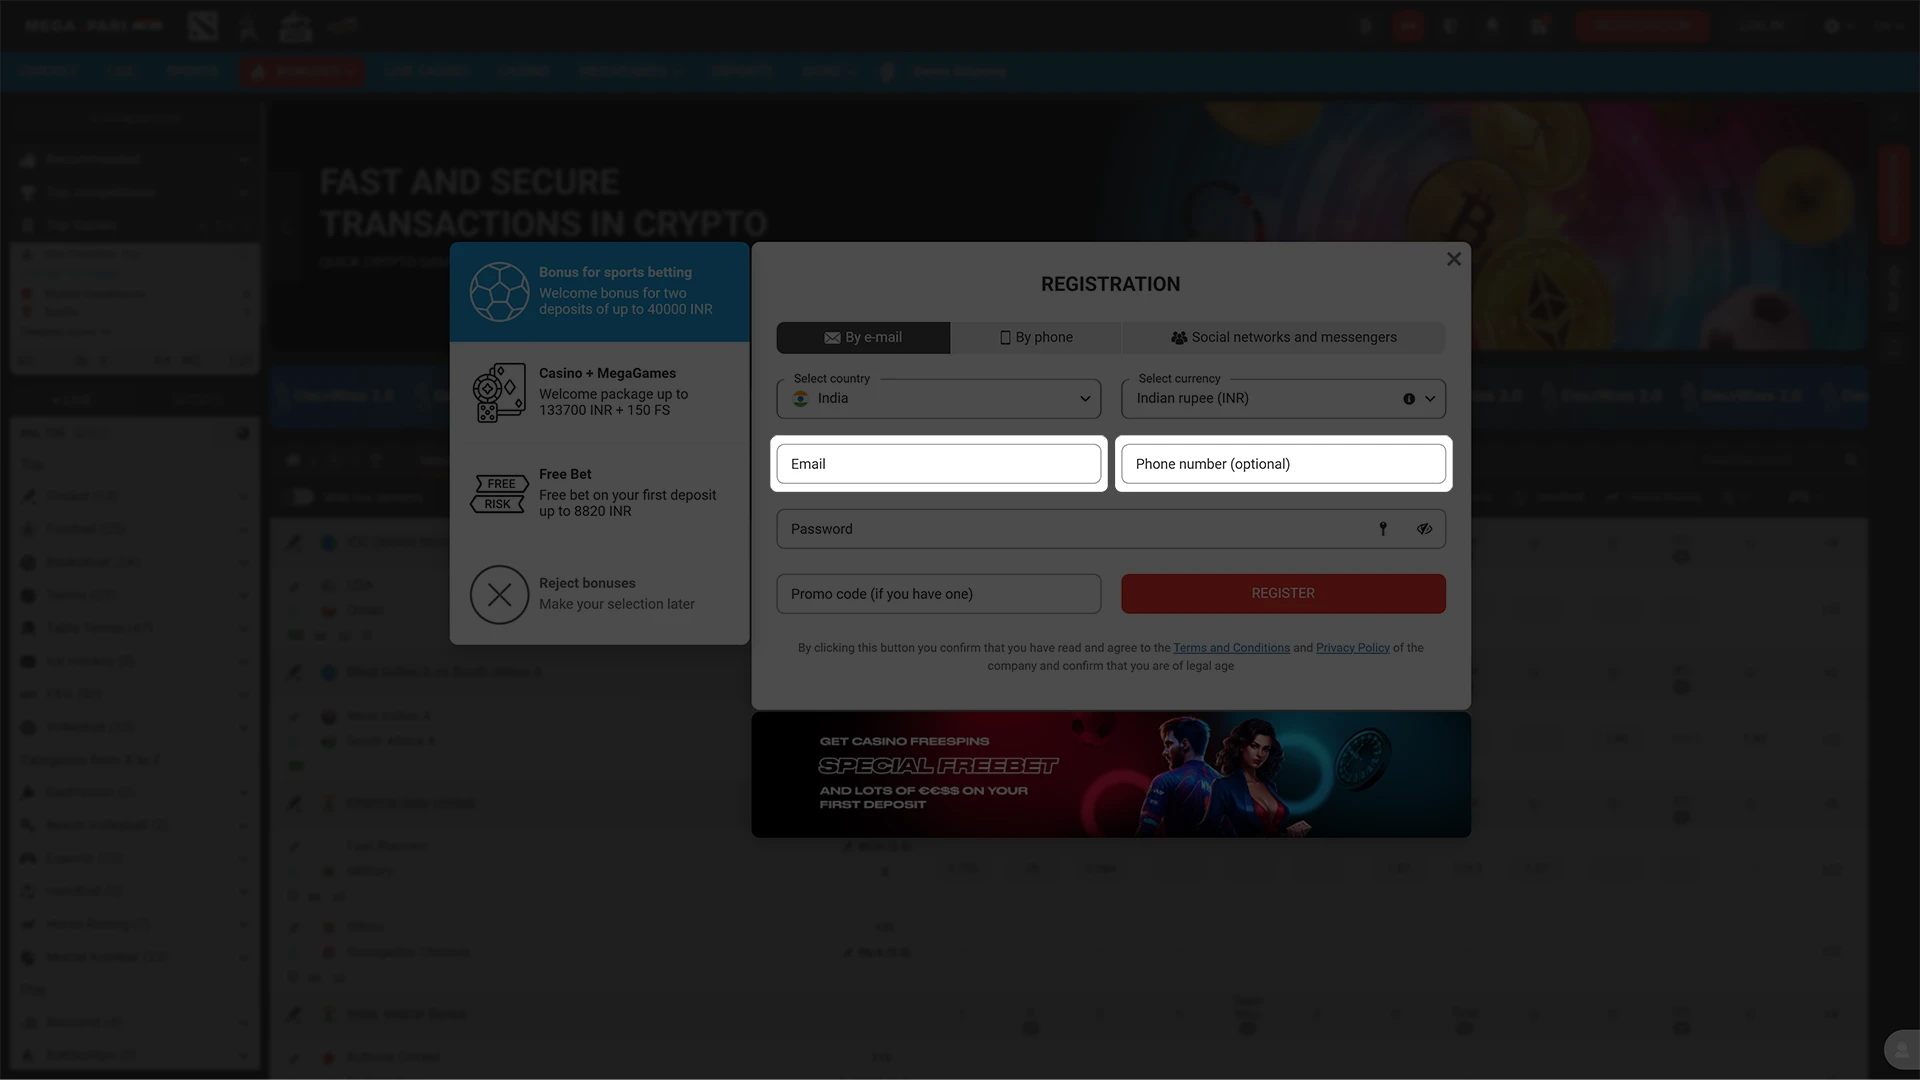The height and width of the screenshot is (1080, 1920).
Task: Click the gift box icon for Casino + MegaGames
Action: click(x=498, y=392)
